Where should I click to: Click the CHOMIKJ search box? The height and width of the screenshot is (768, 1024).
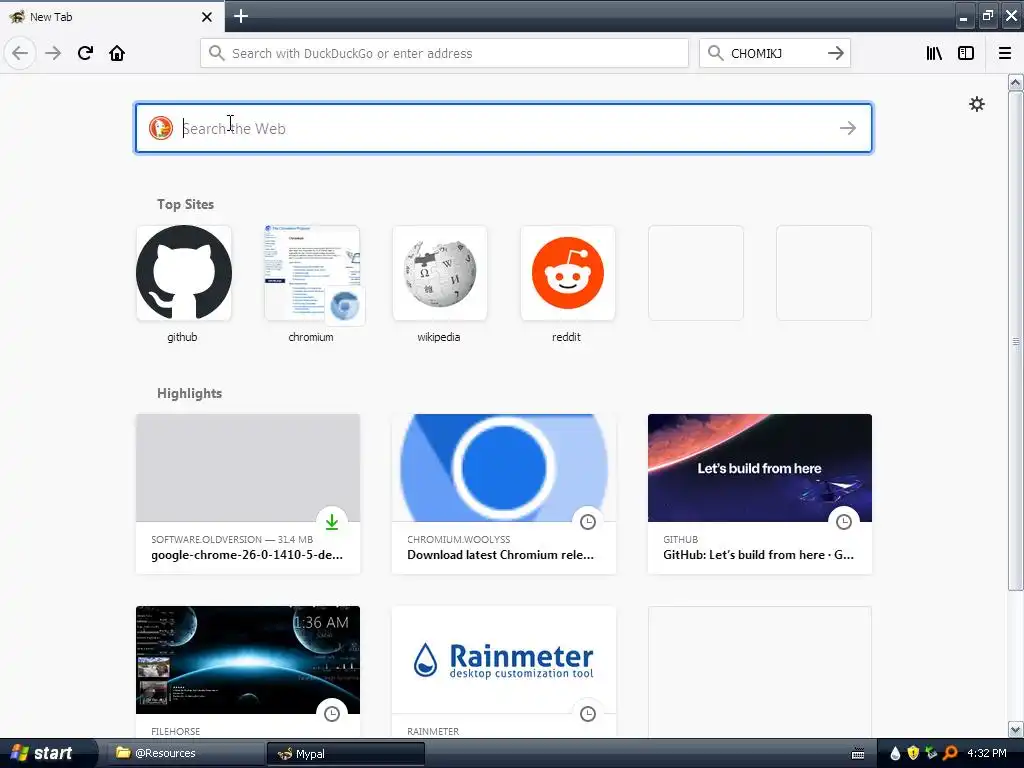(775, 53)
